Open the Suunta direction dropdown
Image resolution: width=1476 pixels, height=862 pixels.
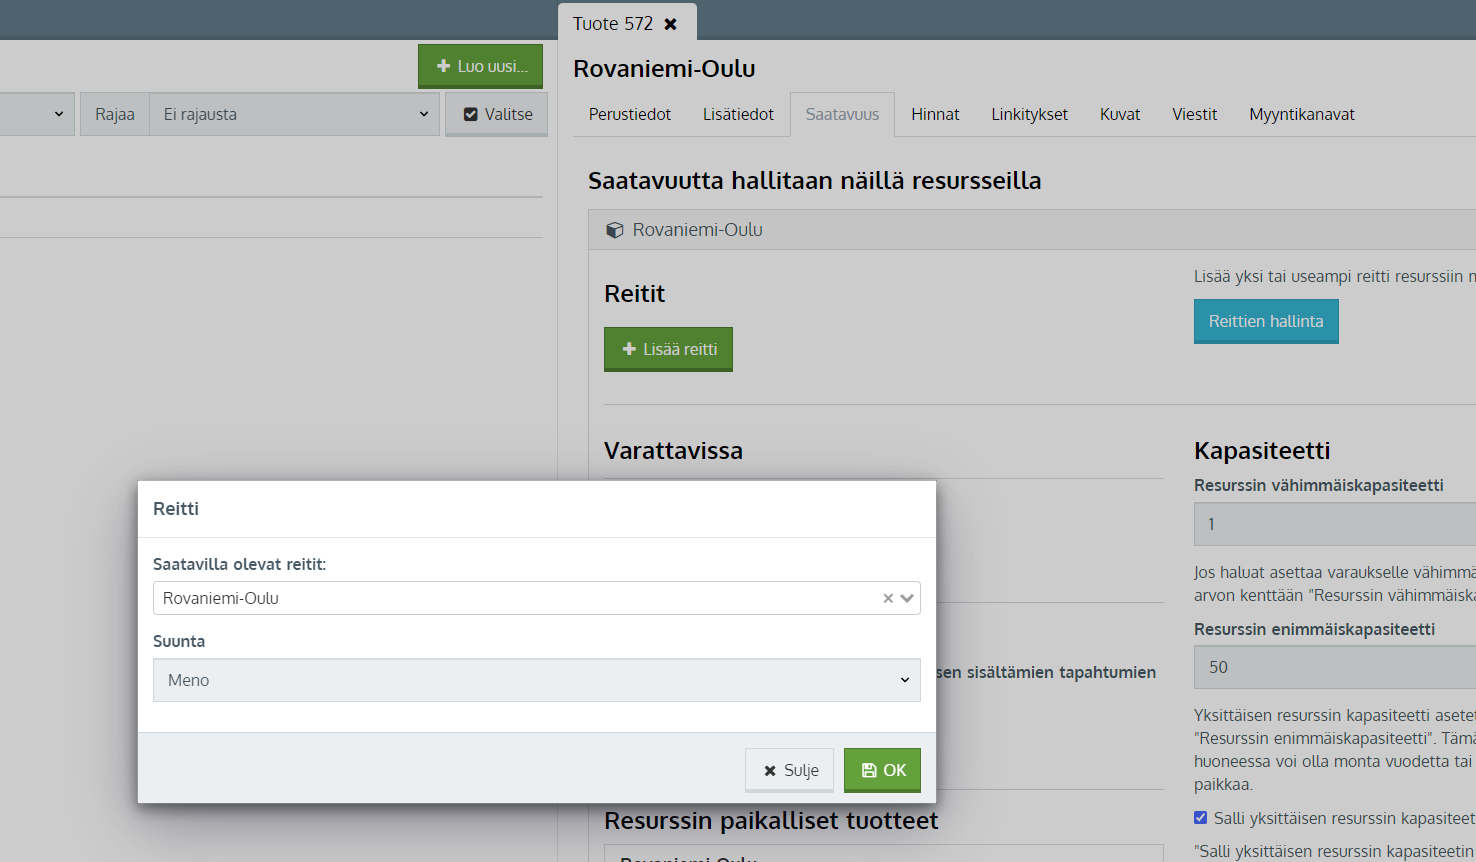click(536, 680)
